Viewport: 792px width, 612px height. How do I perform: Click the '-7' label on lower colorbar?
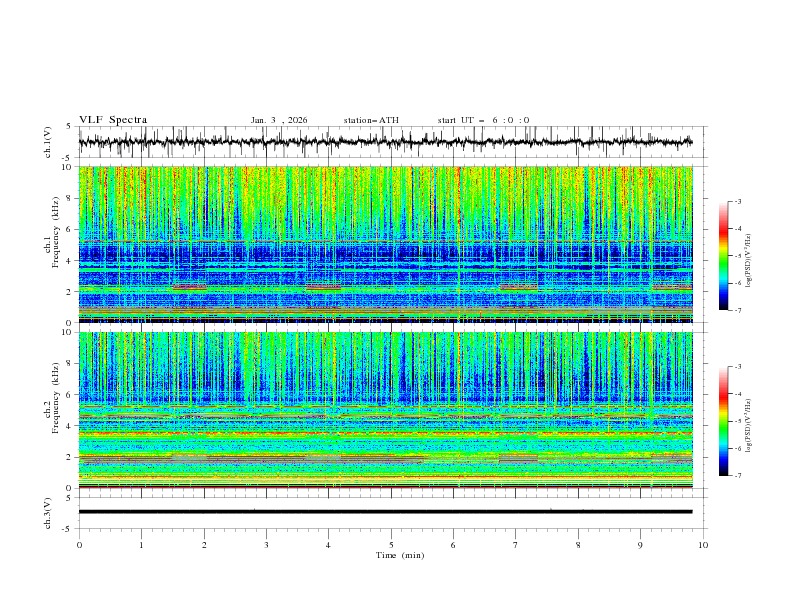[737, 476]
